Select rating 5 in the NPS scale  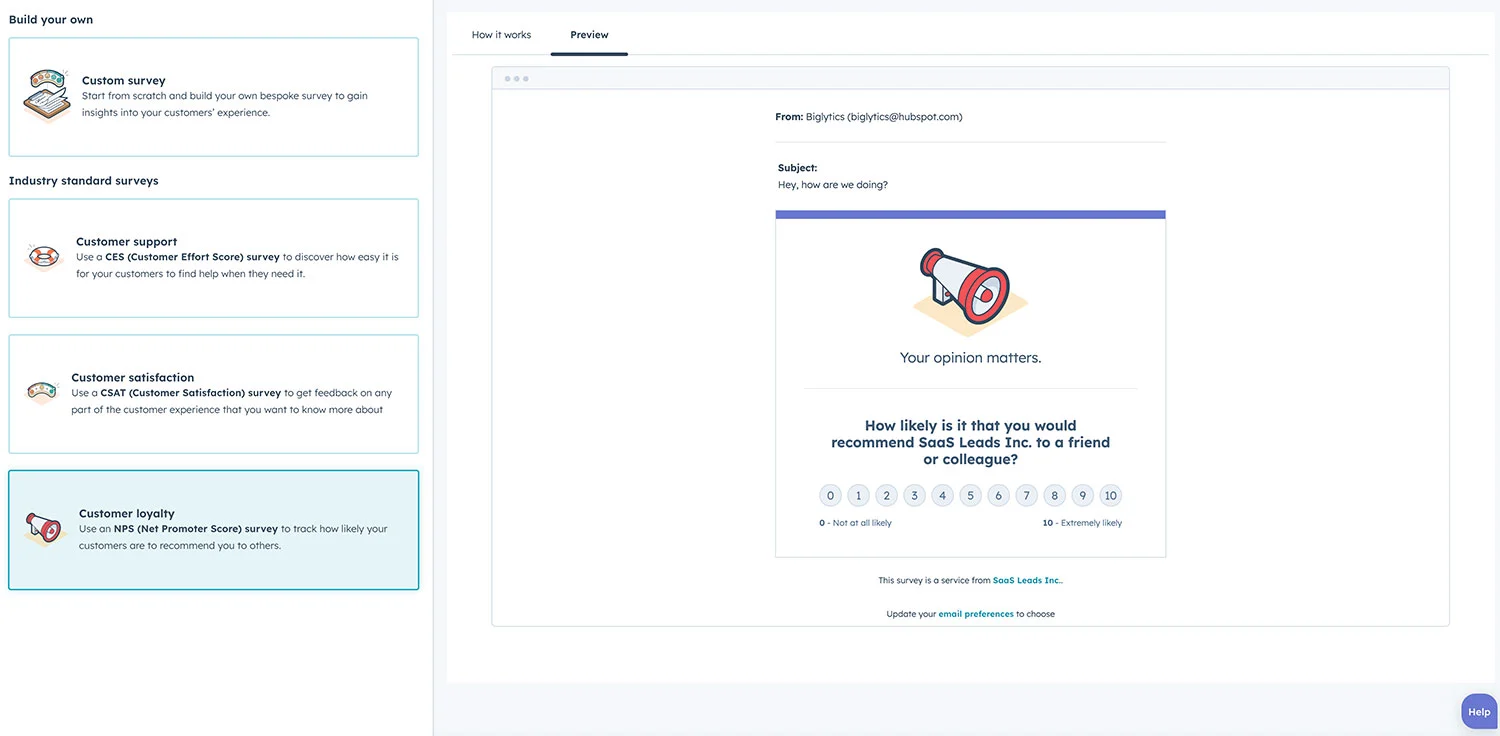970,495
